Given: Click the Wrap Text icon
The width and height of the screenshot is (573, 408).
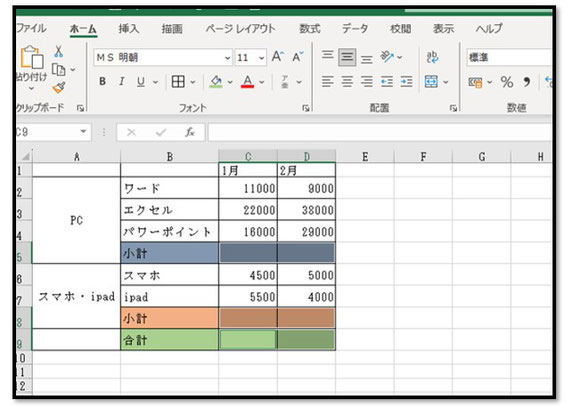Looking at the screenshot, I should click(432, 57).
